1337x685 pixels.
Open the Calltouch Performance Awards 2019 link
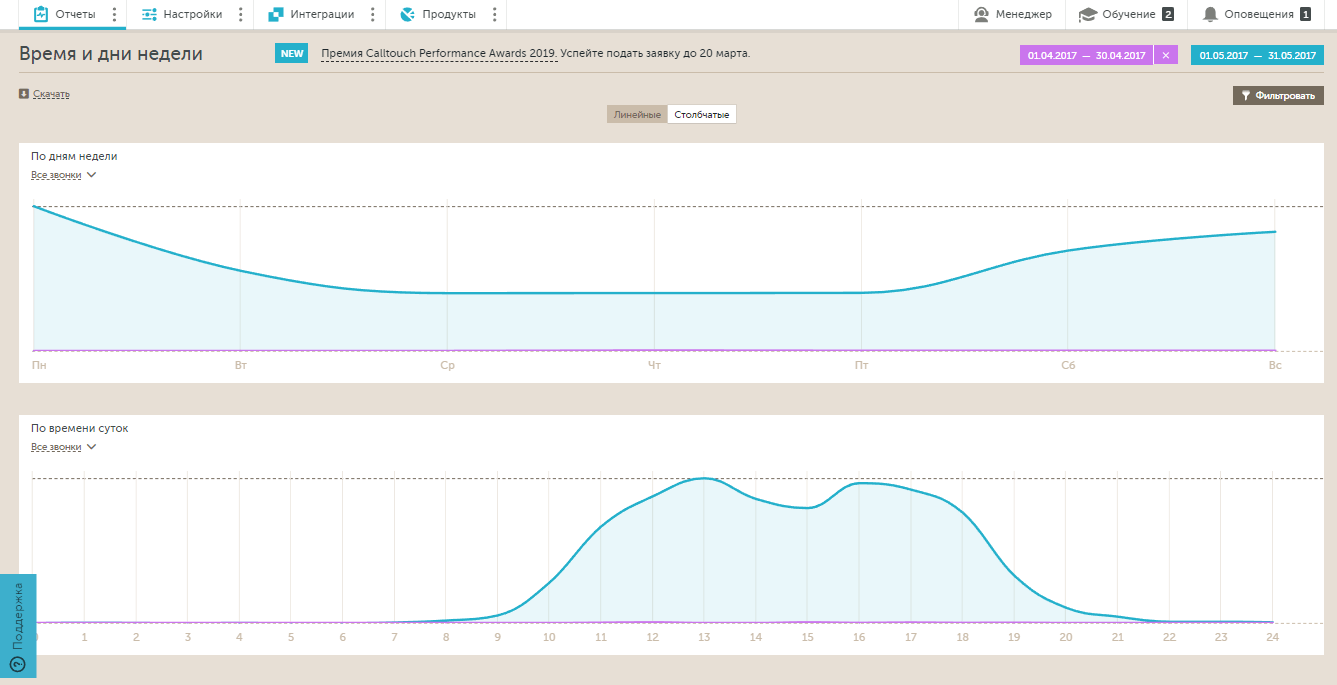tap(439, 53)
